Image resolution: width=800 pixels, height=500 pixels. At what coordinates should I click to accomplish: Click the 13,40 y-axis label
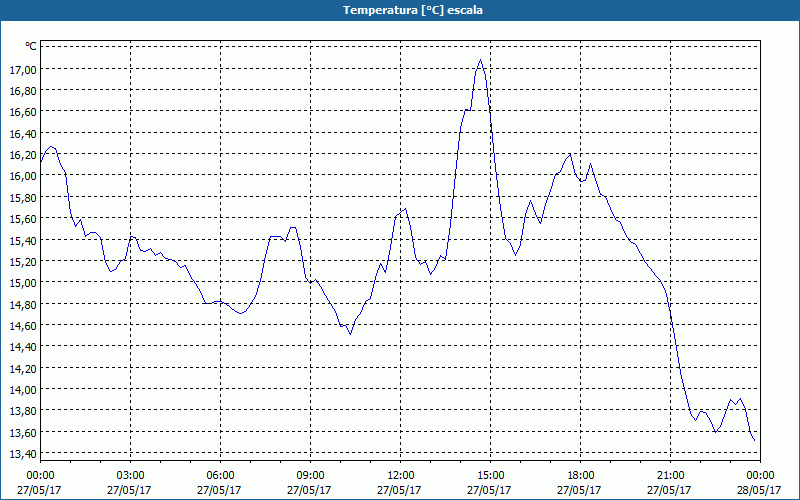23,454
